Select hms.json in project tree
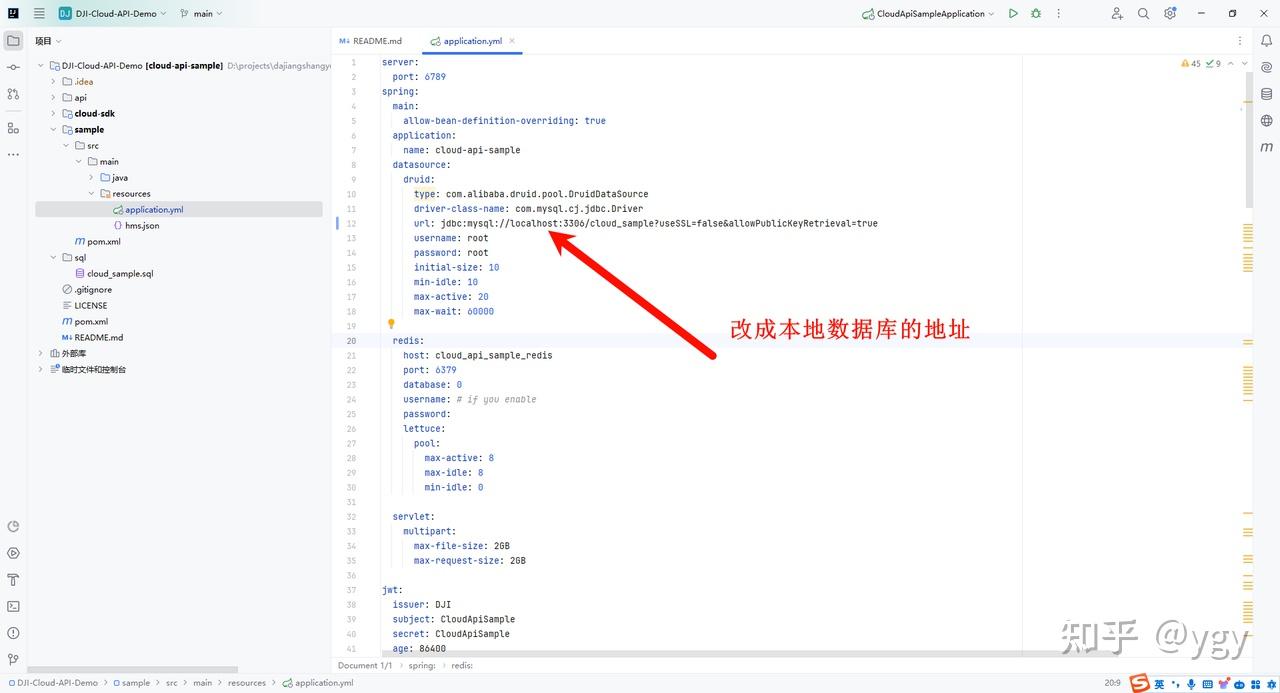The width and height of the screenshot is (1280, 693). click(x=135, y=226)
